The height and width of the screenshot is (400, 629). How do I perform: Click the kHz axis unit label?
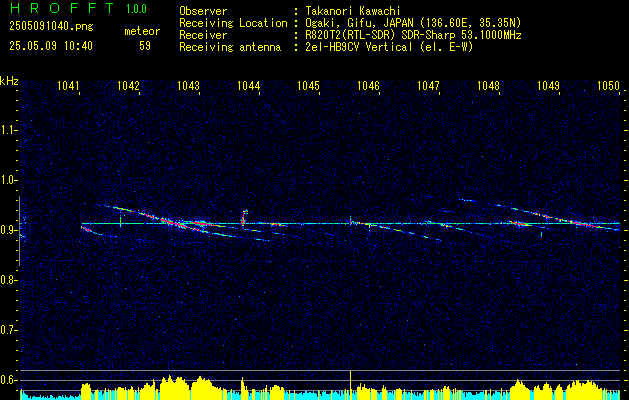click(x=9, y=81)
